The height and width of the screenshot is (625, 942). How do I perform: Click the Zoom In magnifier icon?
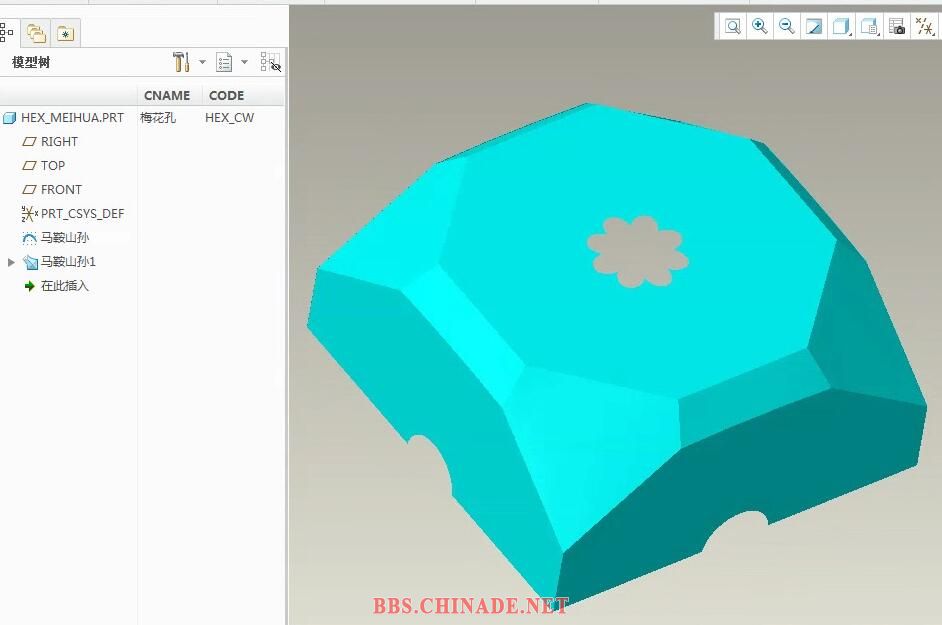tap(760, 27)
